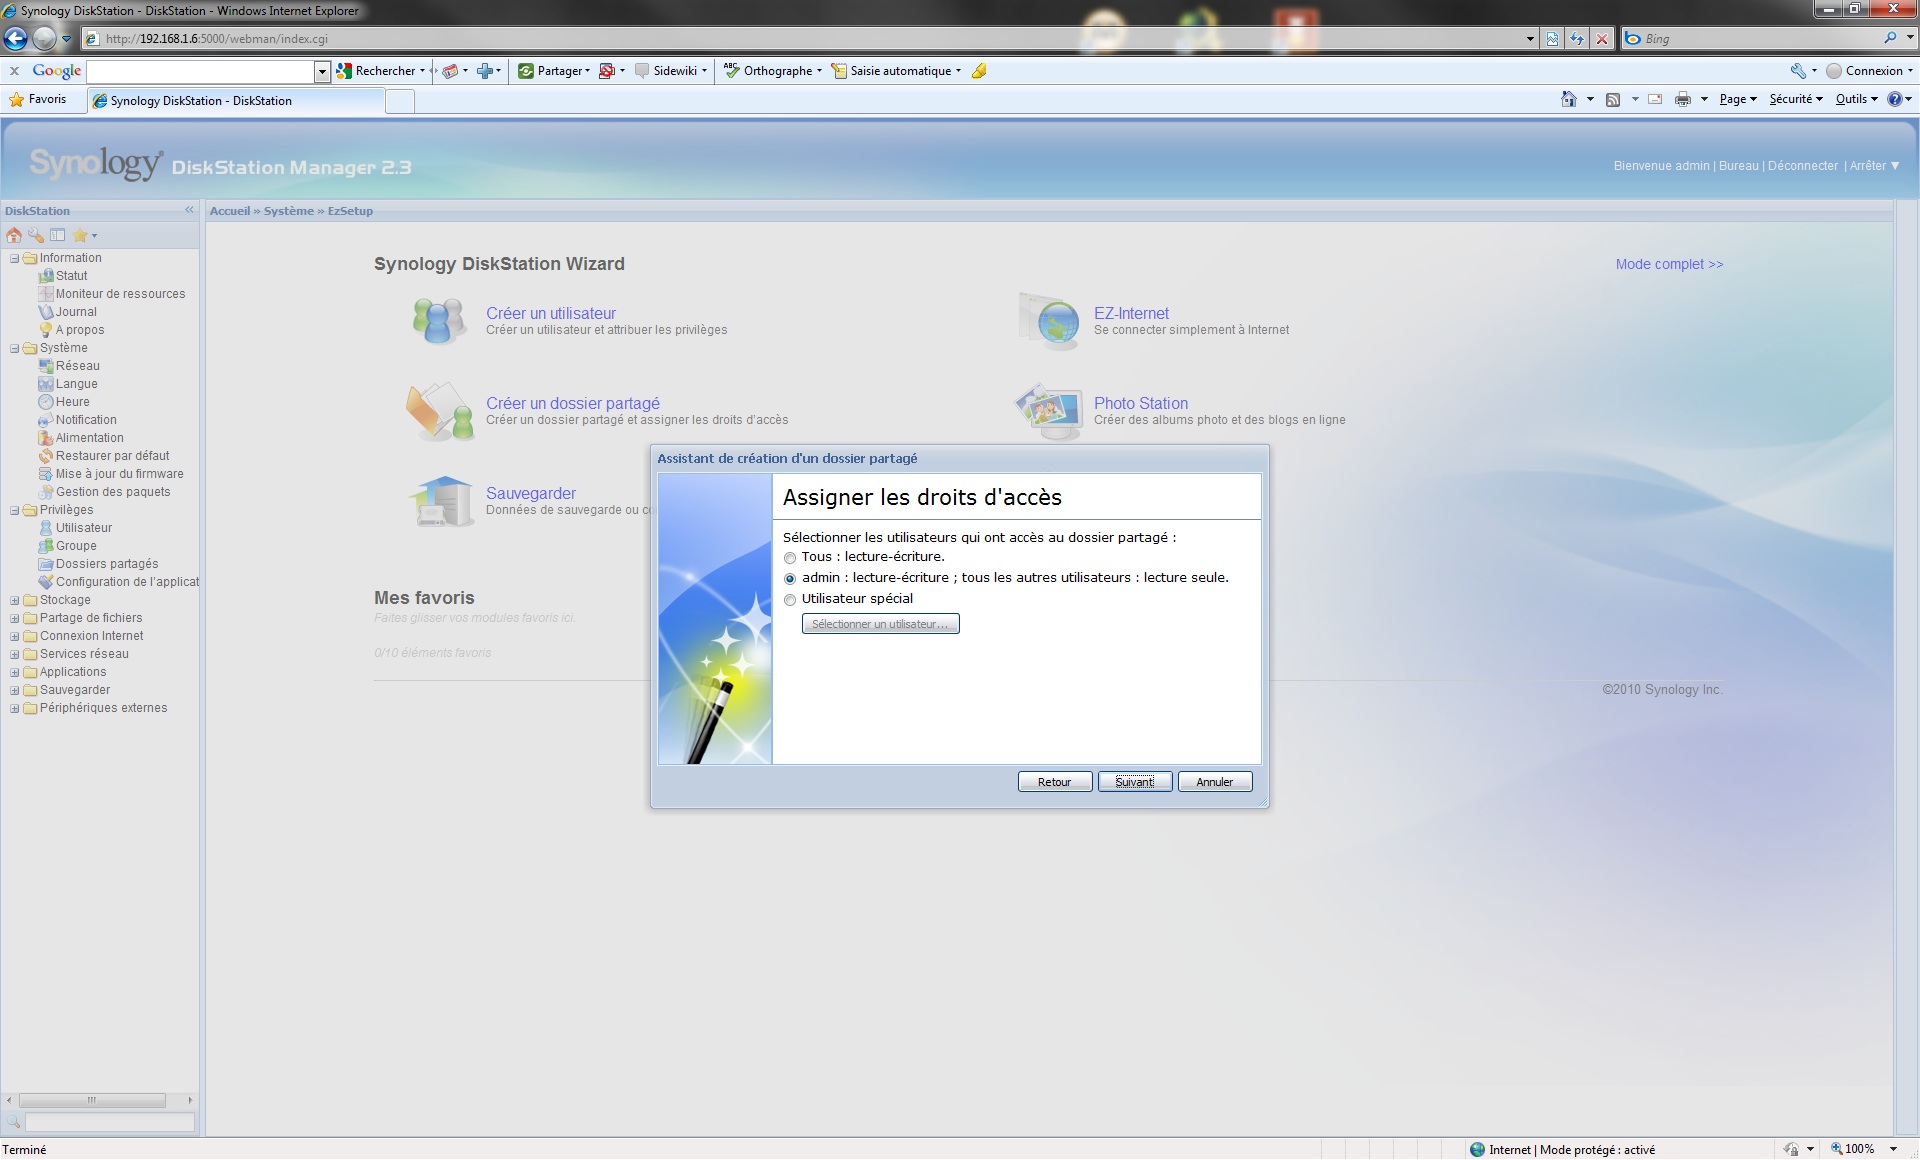The image size is (1920, 1160).
Task: Select the Tous : lecture-écriture radio option
Action: tap(790, 558)
